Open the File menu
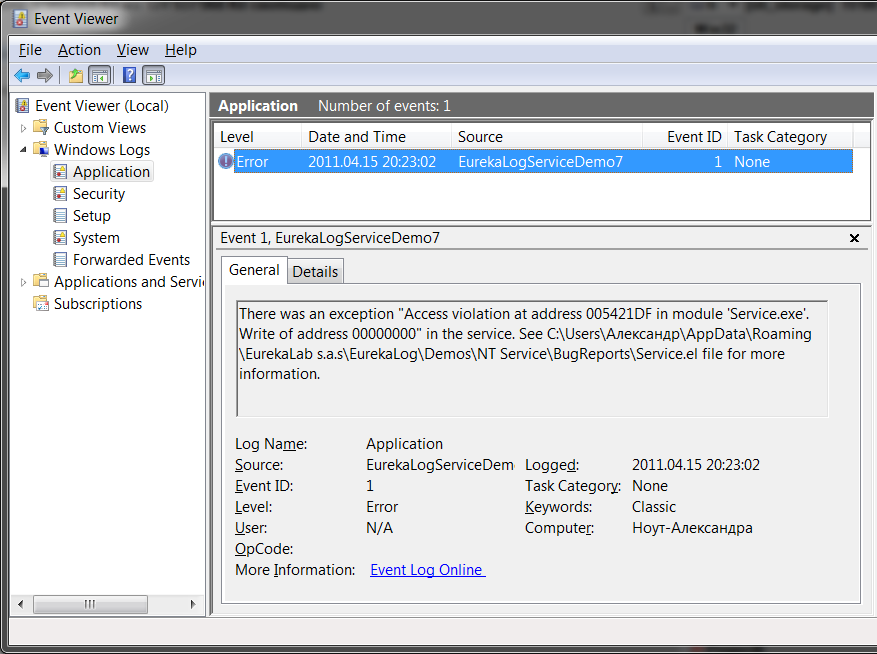877x654 pixels. coord(30,50)
